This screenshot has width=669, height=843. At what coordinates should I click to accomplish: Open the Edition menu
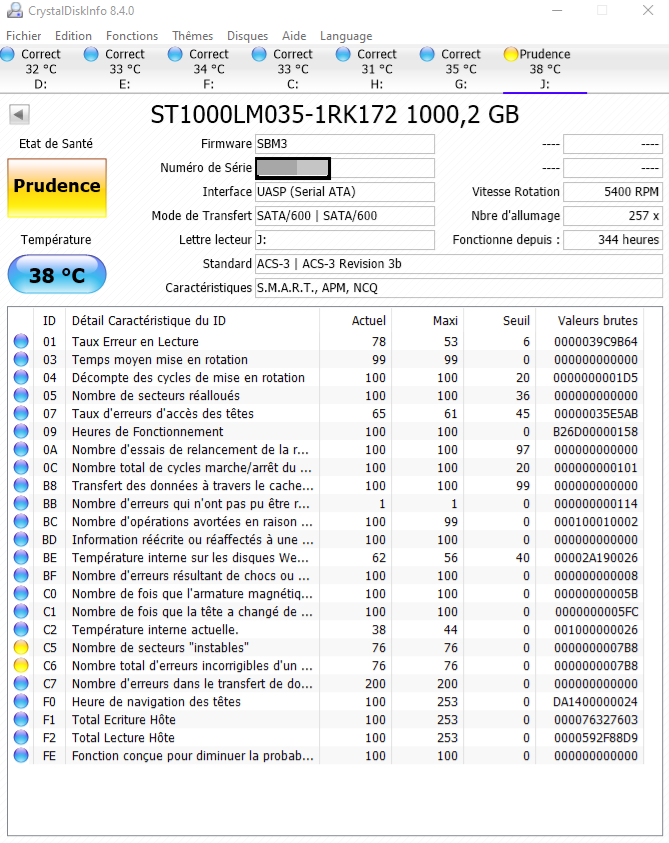click(x=73, y=36)
